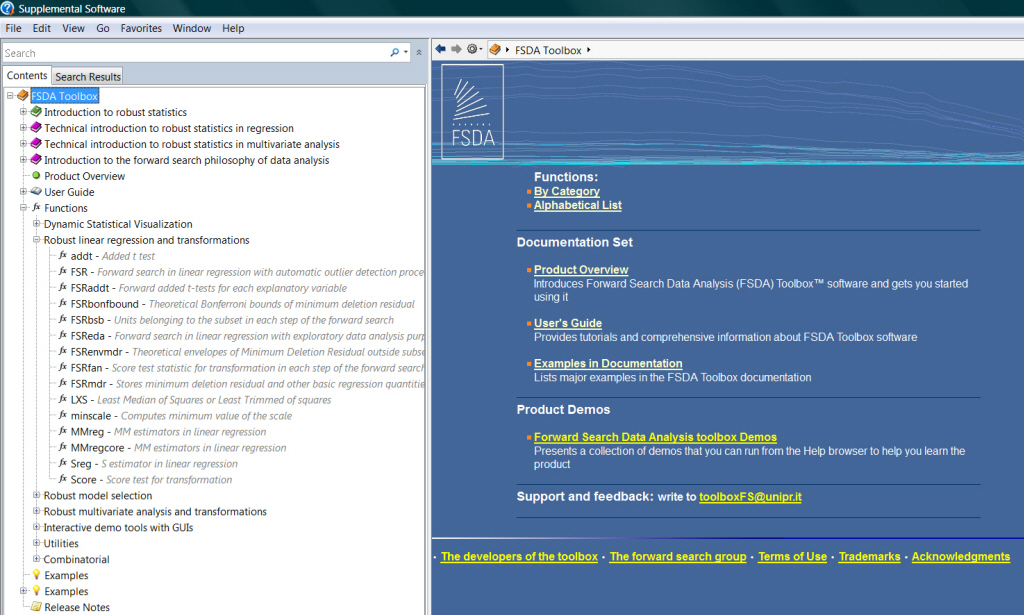The width and height of the screenshot is (1024, 615).
Task: Open the Terms of Use link
Action: [792, 557]
